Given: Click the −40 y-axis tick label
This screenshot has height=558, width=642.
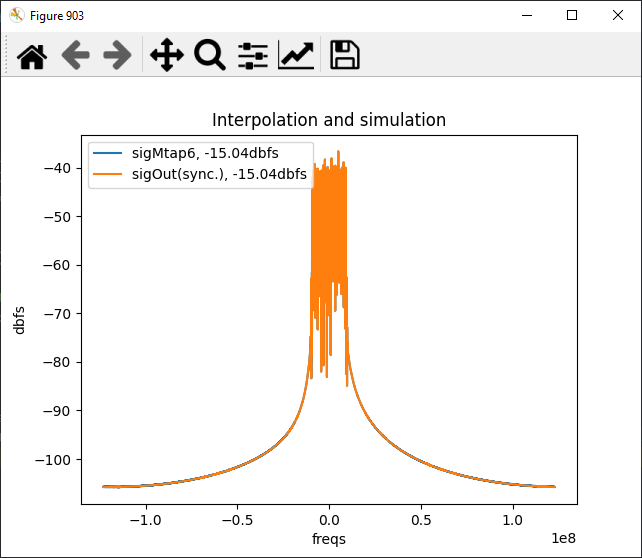Looking at the screenshot, I should (57, 168).
